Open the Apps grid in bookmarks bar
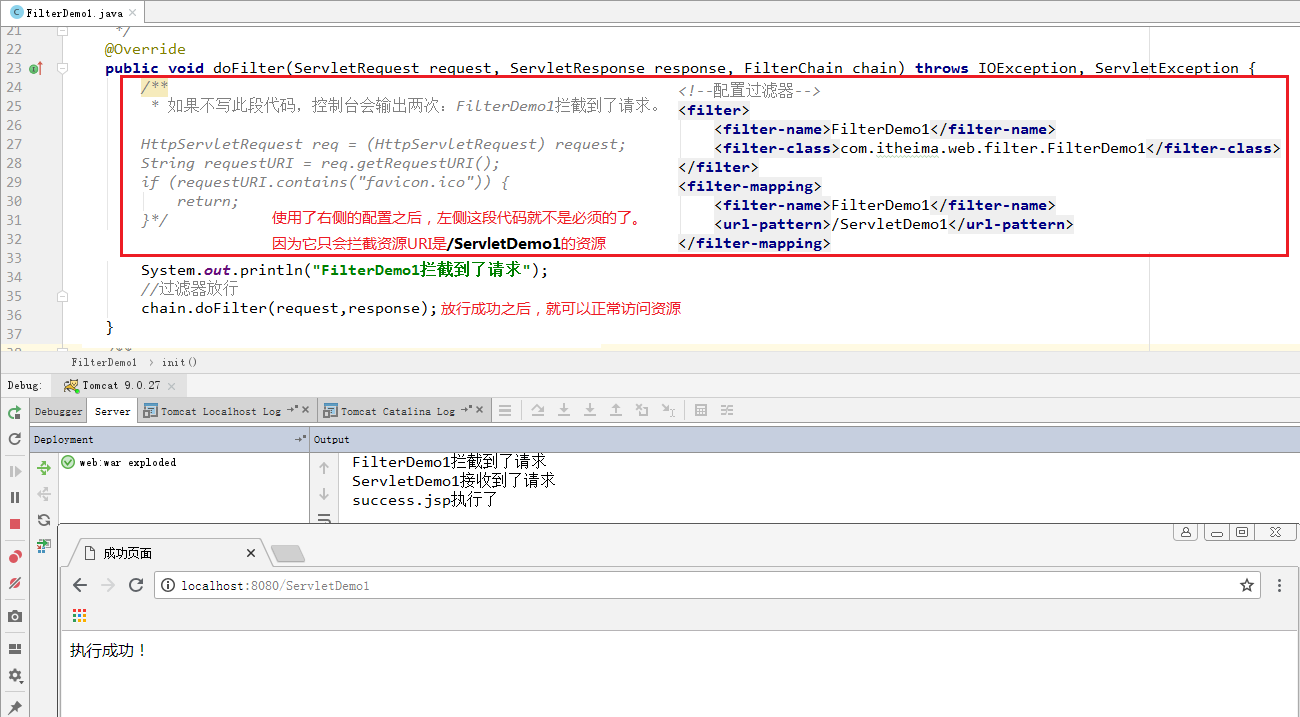Viewport: 1300px width, 717px height. [x=79, y=615]
